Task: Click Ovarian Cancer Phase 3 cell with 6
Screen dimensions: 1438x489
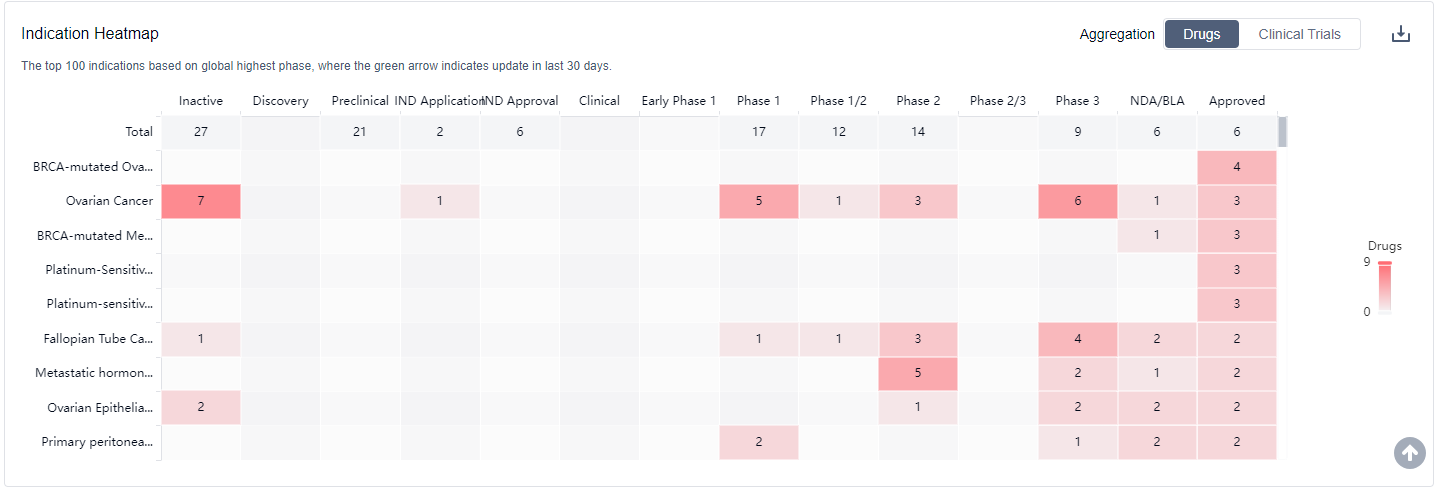Action: pos(1077,201)
